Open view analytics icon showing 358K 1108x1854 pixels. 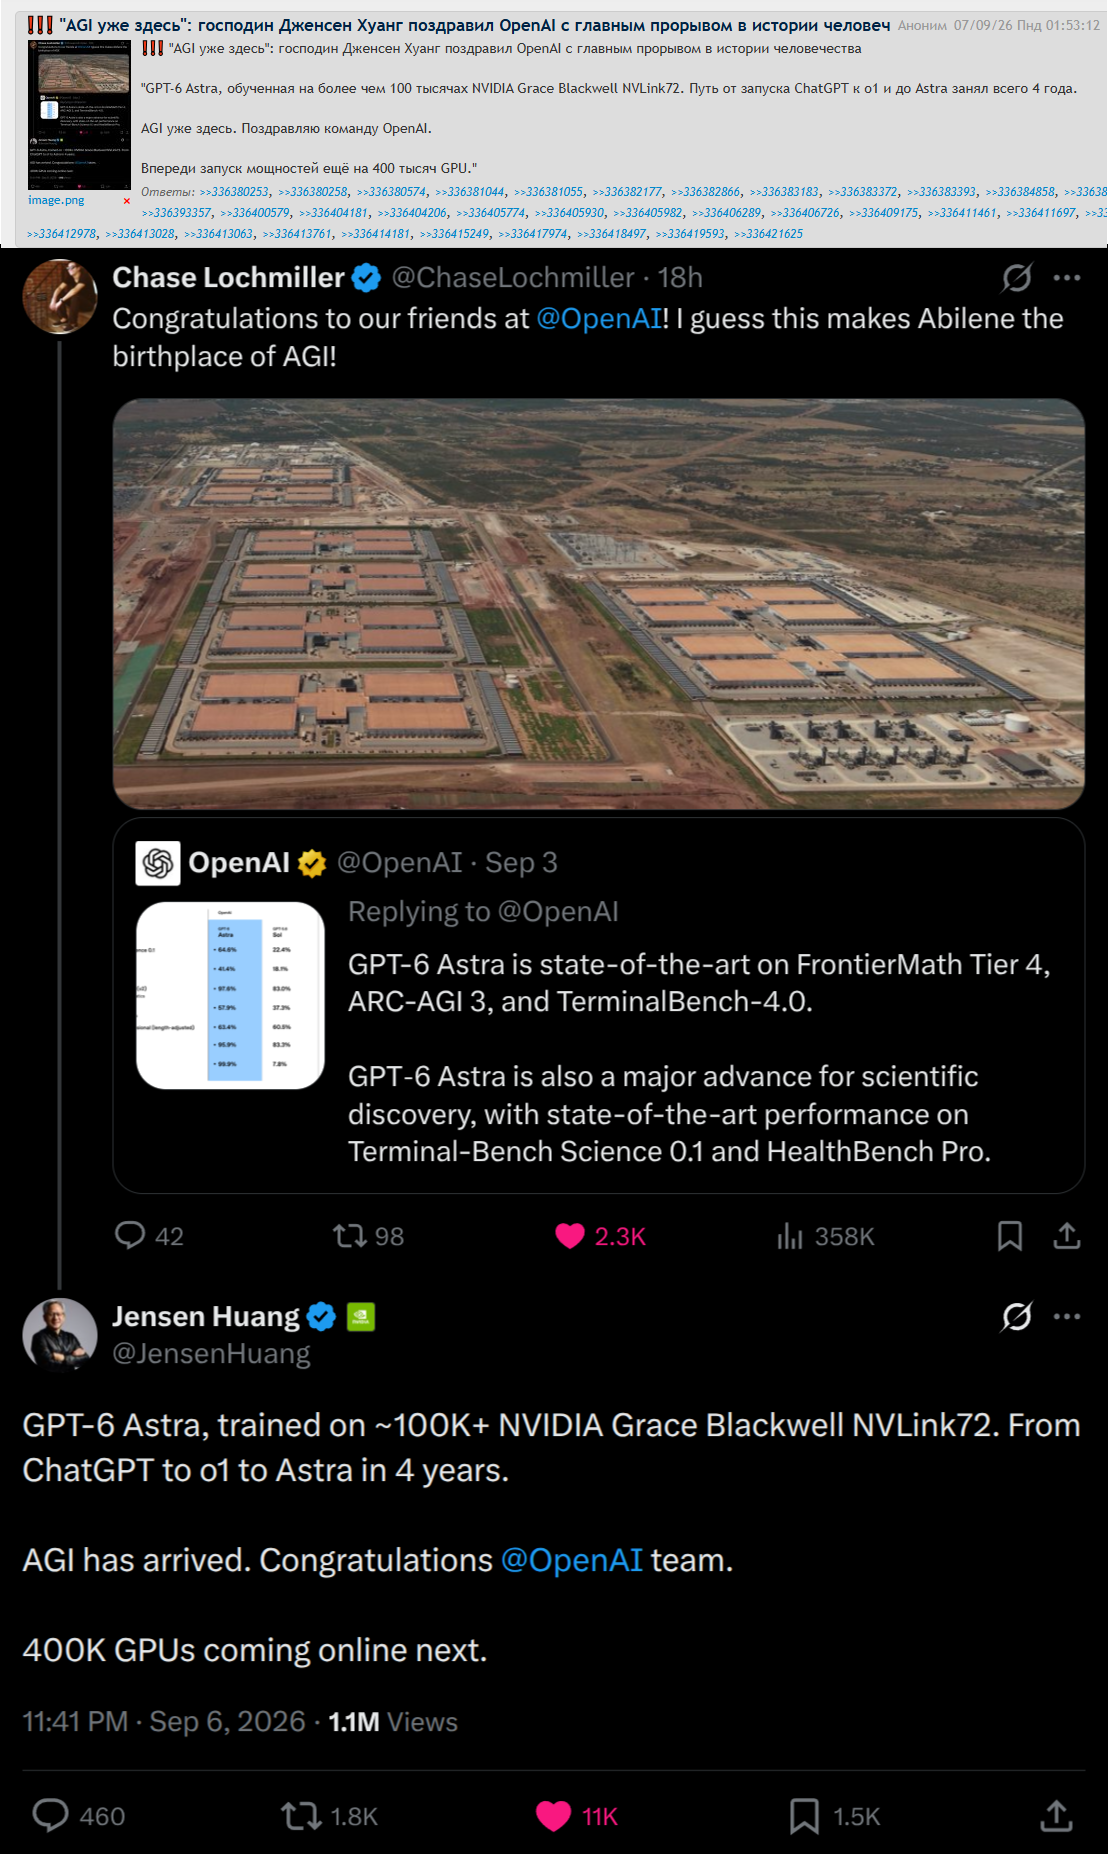[790, 1236]
